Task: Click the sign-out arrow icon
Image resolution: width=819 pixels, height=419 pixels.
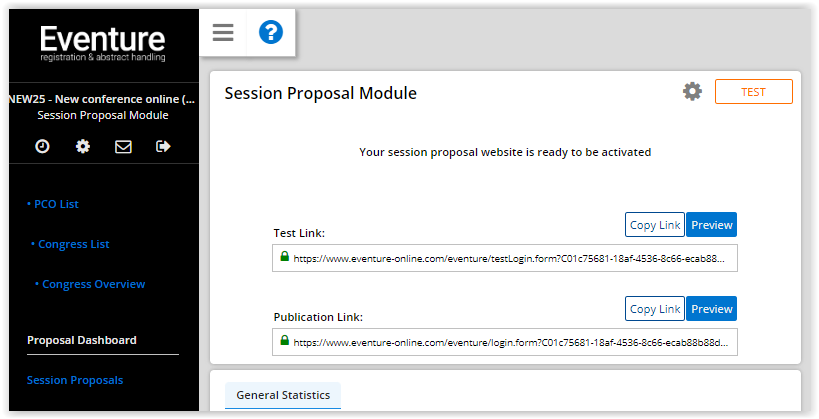Action: point(163,147)
